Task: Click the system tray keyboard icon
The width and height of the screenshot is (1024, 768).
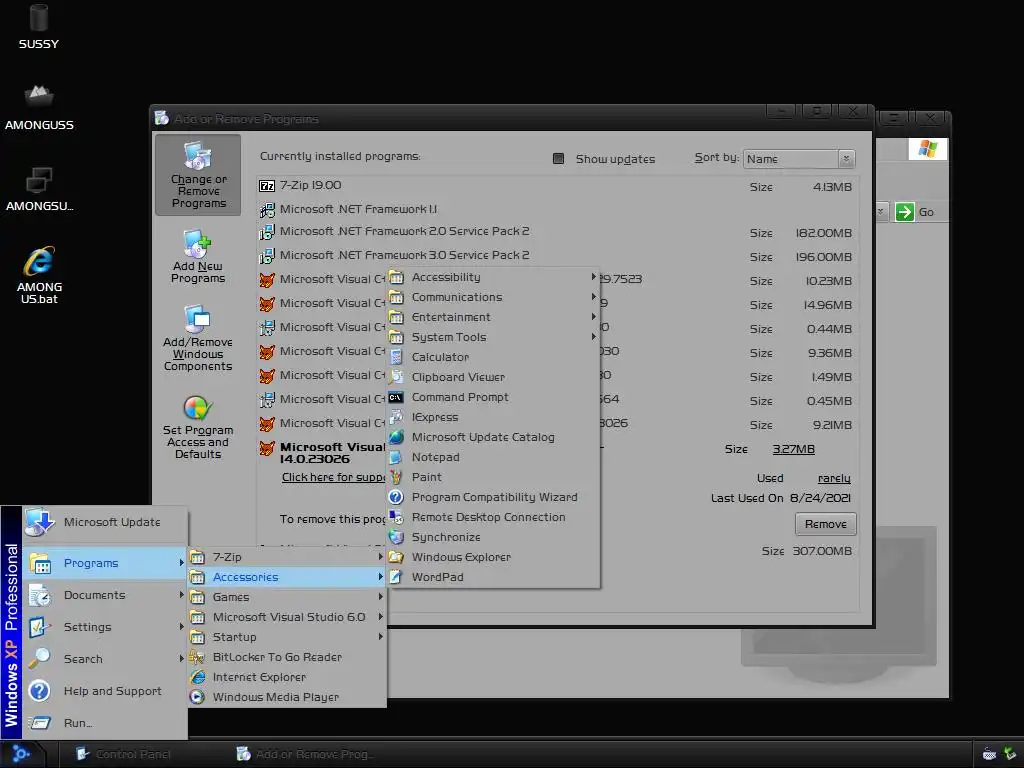Action: pyautogui.click(x=989, y=755)
